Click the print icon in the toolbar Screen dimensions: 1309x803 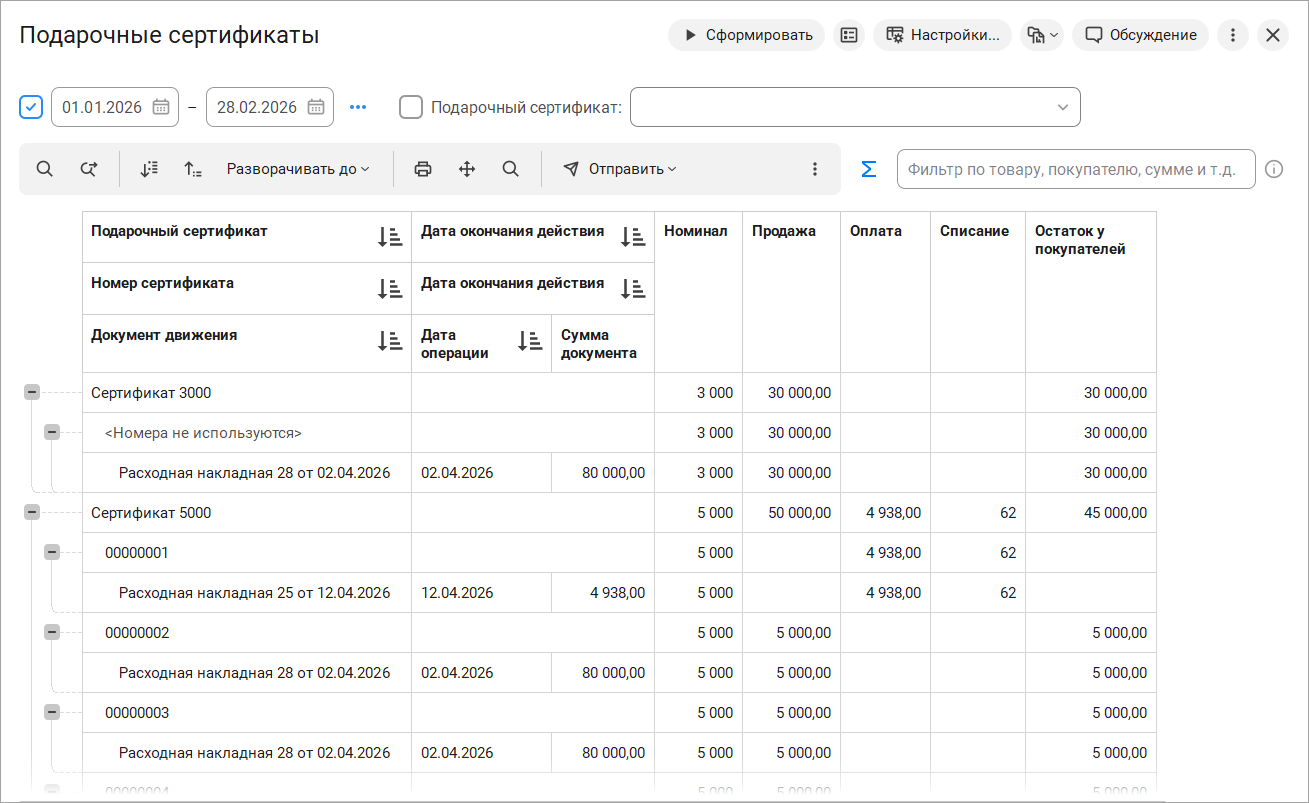point(423,169)
